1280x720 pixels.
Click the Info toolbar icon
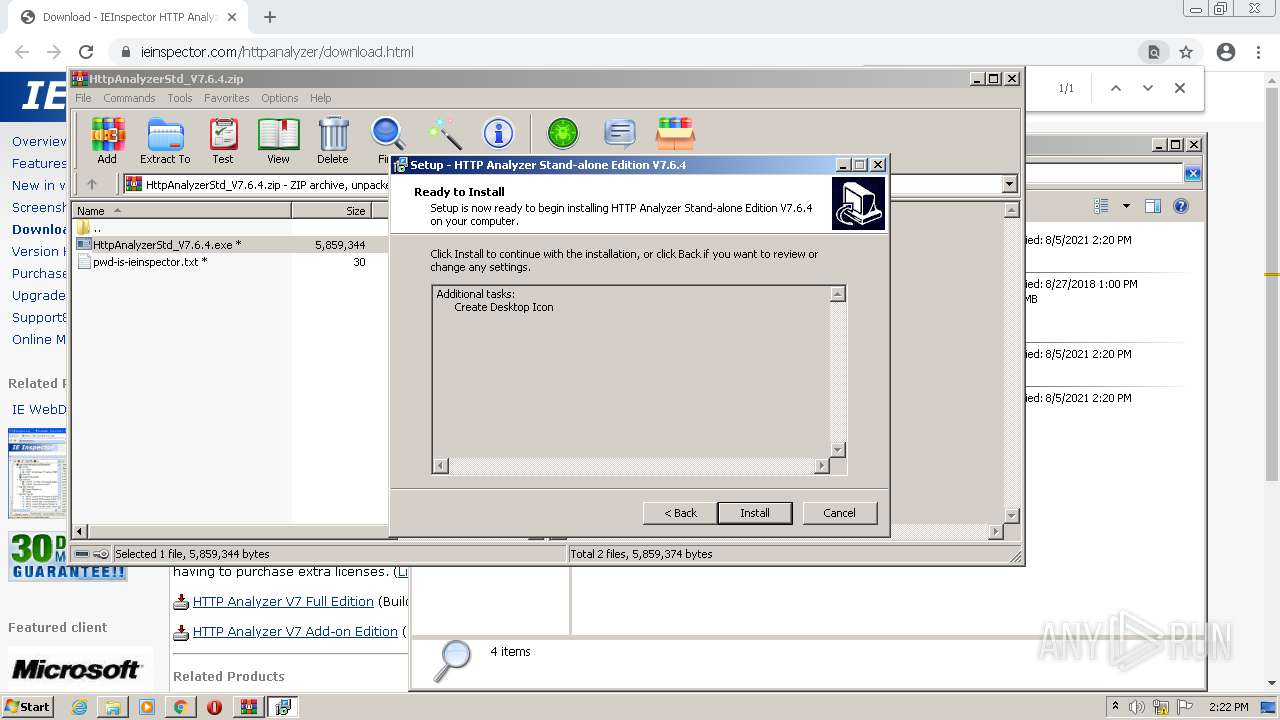click(x=498, y=133)
